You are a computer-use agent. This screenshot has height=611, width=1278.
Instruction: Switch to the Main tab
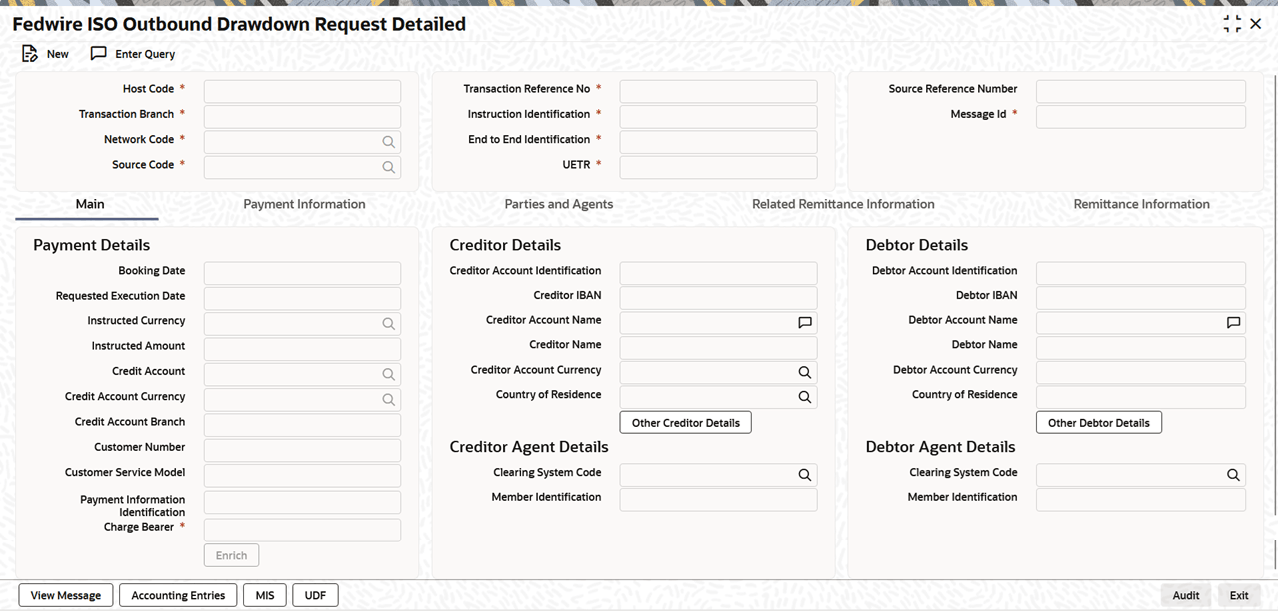[90, 204]
